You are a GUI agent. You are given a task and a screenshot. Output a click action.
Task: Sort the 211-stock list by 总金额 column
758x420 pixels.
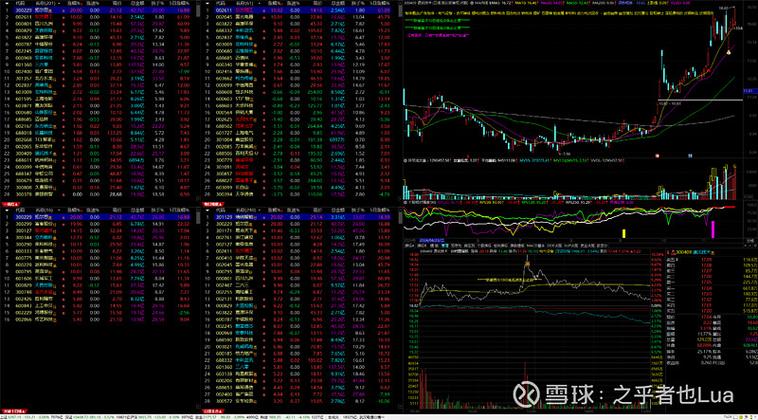click(x=137, y=3)
